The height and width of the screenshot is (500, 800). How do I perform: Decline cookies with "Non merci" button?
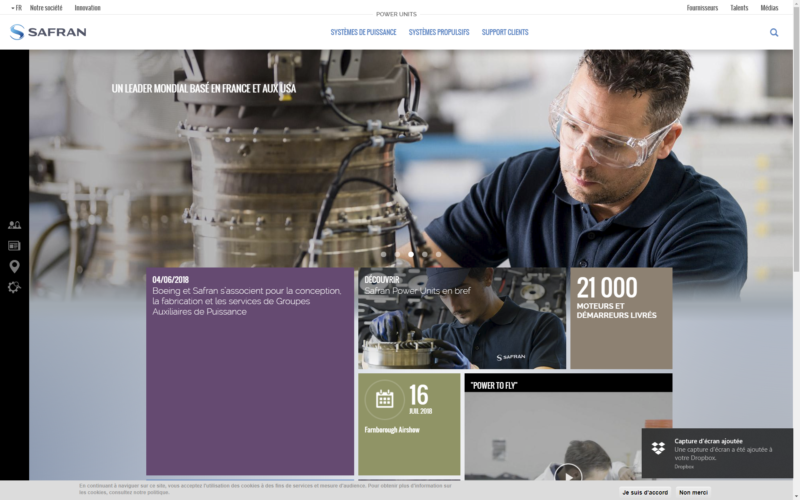tap(694, 492)
